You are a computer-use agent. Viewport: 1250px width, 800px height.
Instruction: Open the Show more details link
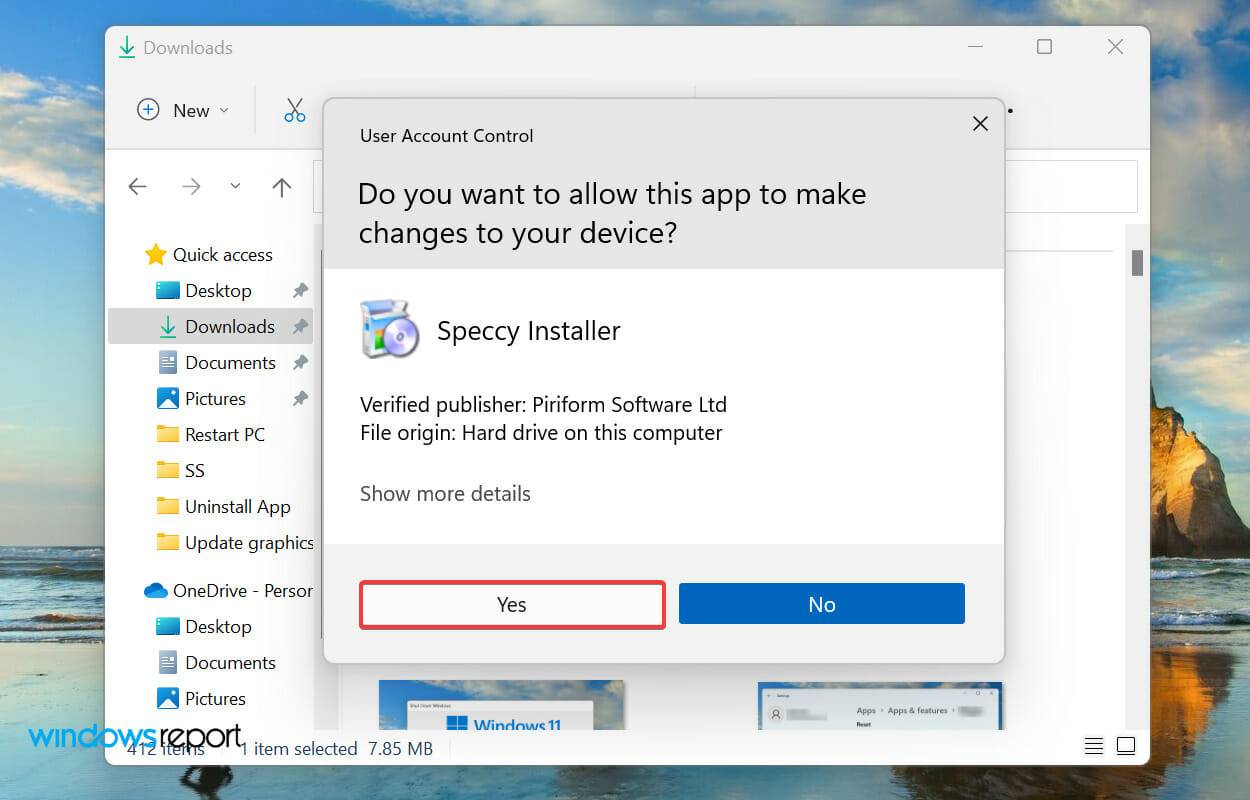(x=445, y=493)
